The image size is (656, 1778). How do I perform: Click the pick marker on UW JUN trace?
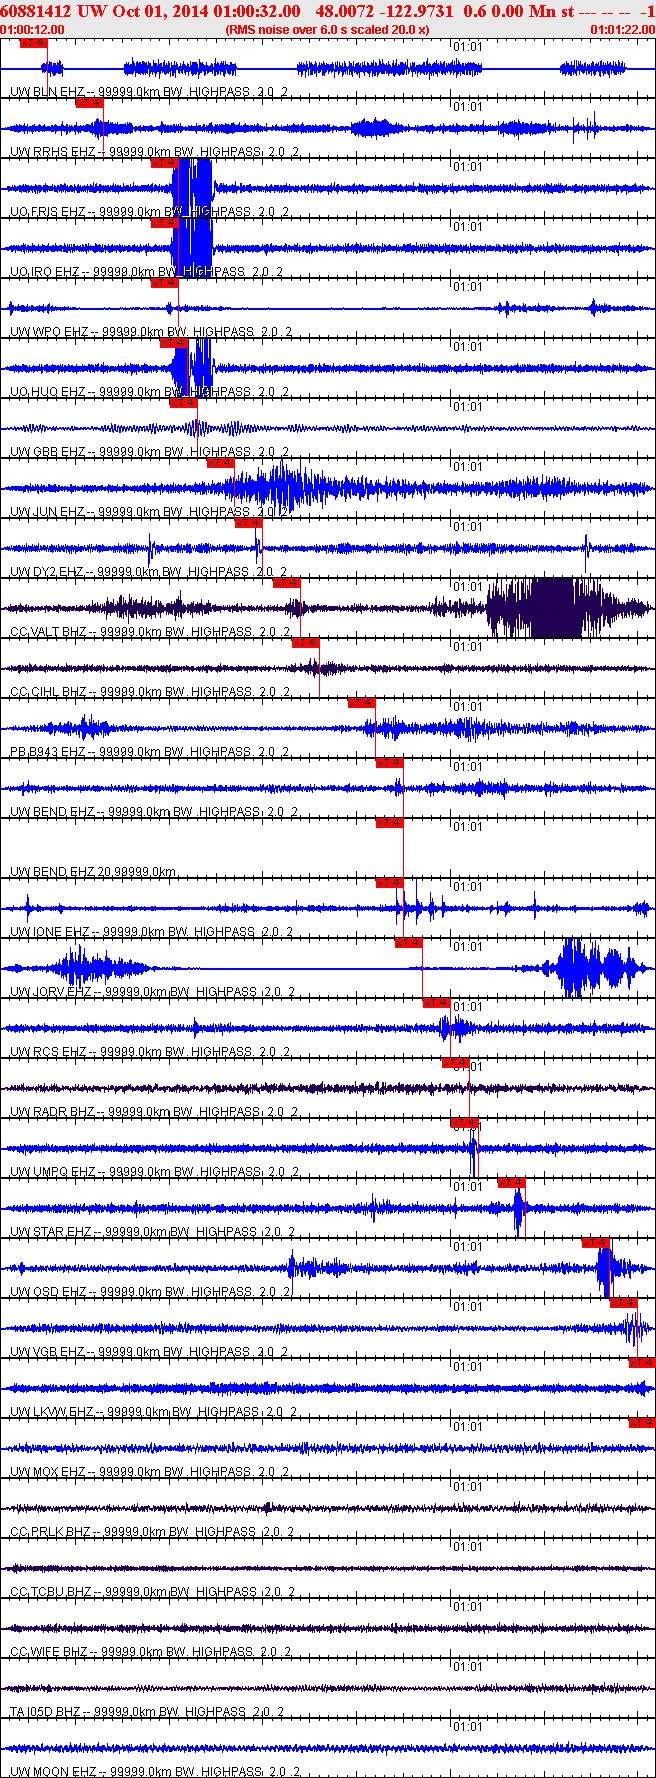pos(221,463)
